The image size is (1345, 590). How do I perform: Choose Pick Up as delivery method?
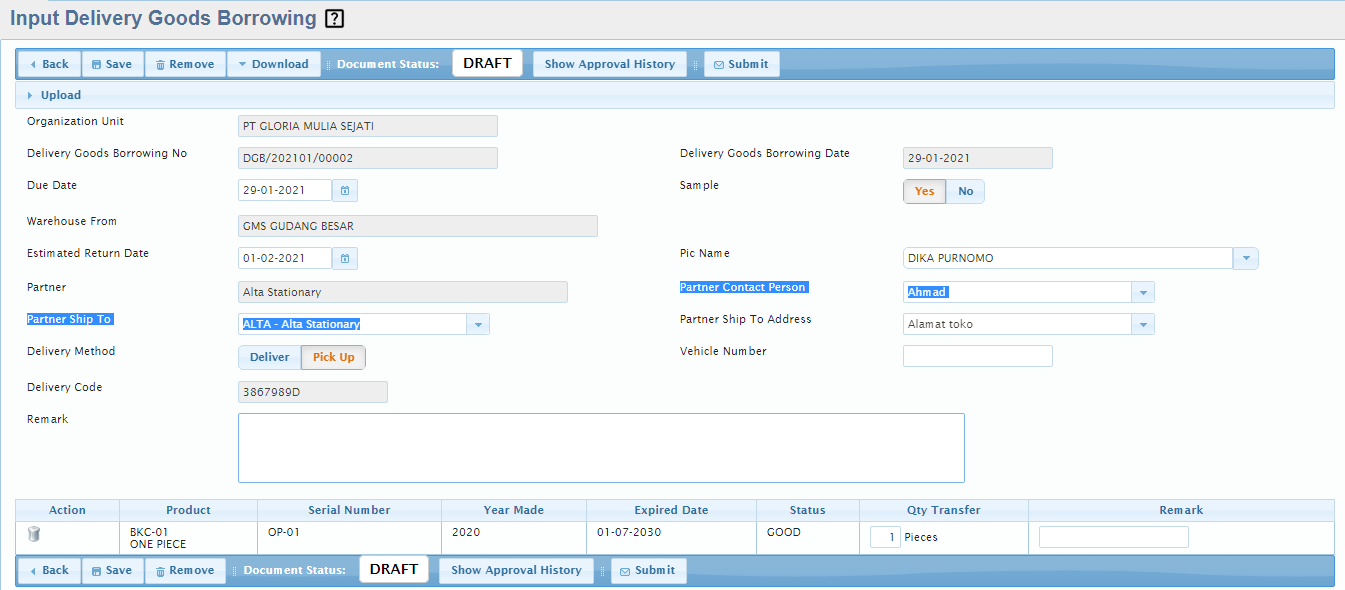[x=333, y=357]
